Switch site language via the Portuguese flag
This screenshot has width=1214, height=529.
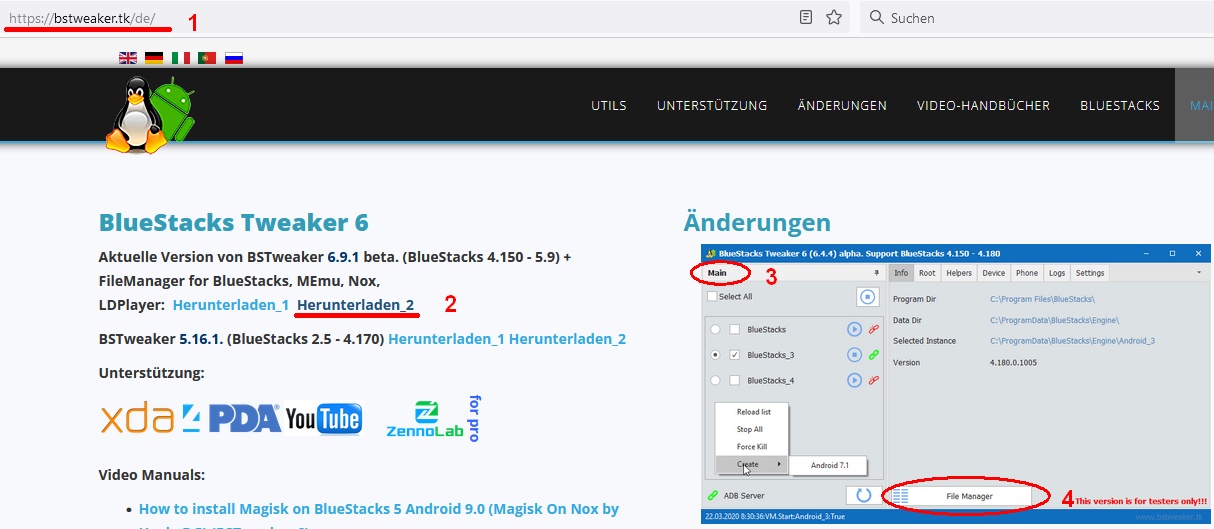[207, 58]
